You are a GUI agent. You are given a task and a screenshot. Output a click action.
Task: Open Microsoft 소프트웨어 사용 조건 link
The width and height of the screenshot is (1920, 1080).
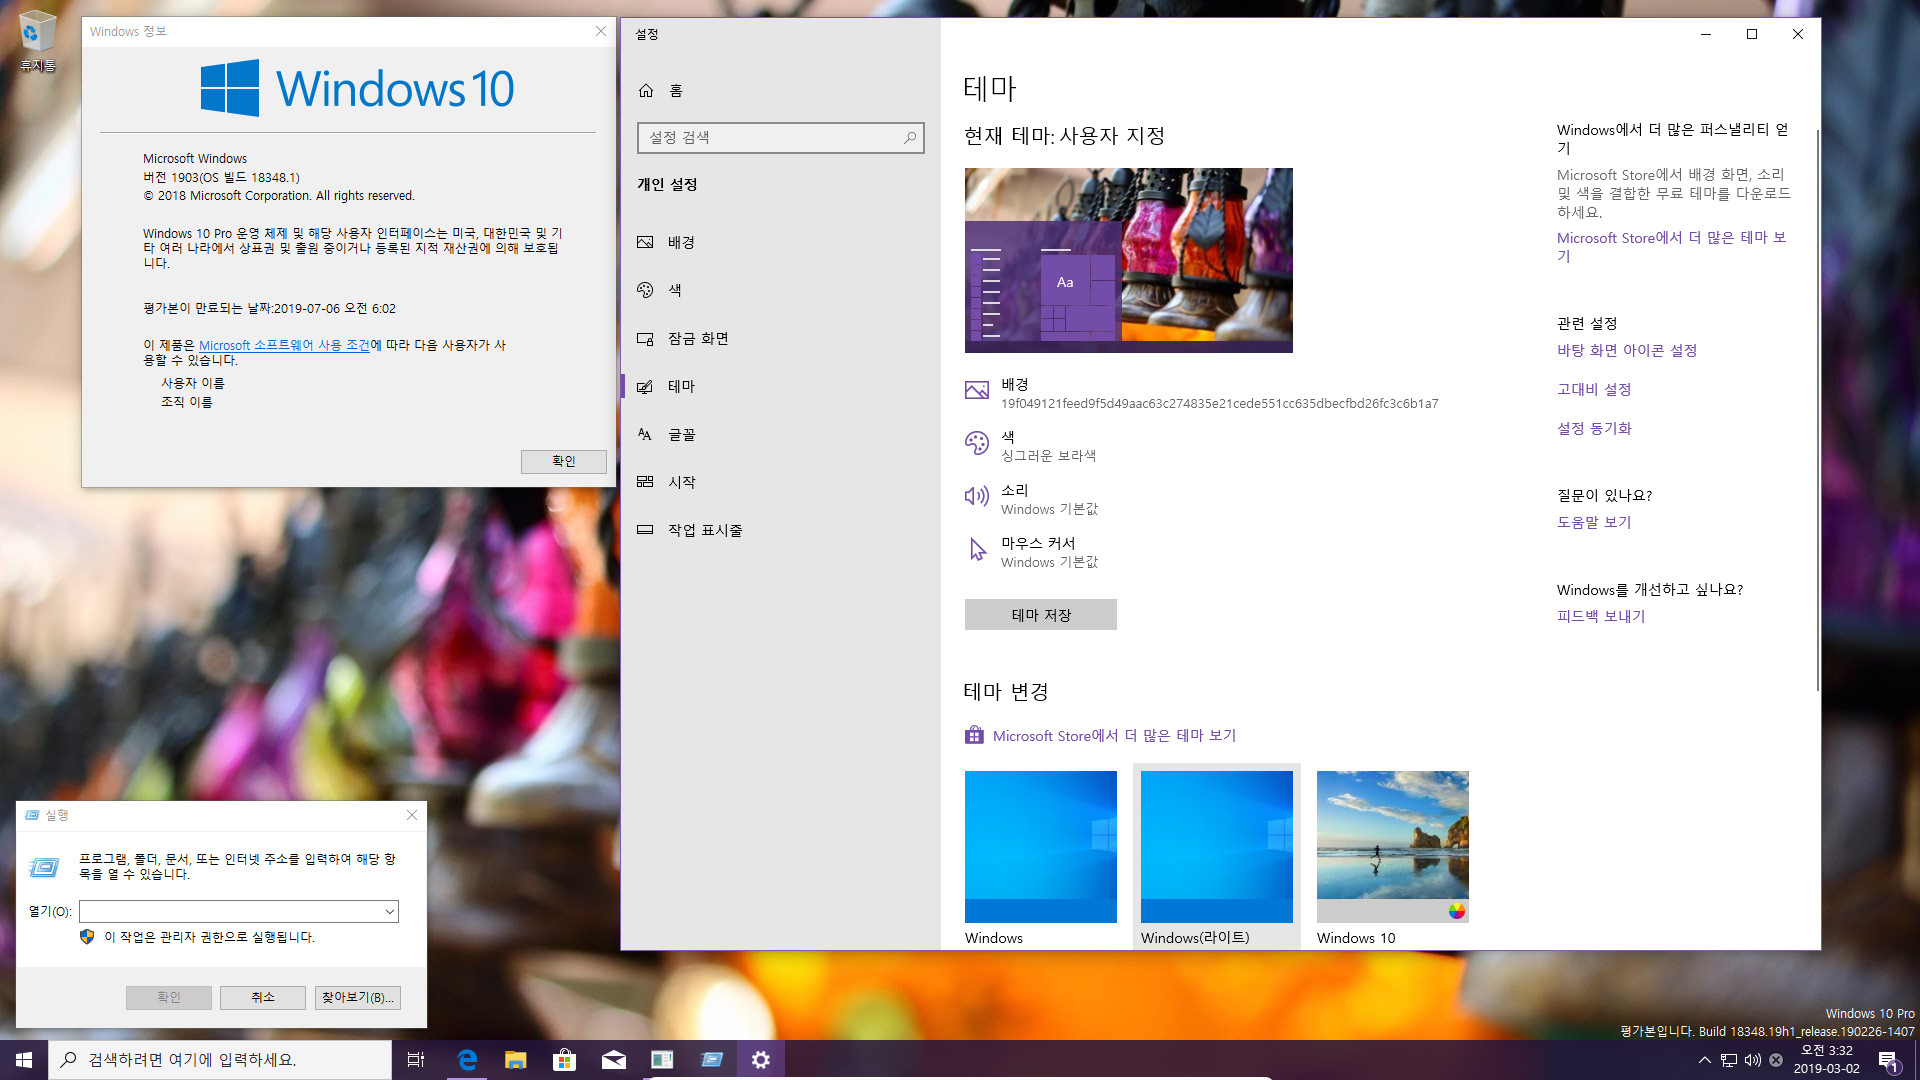pyautogui.click(x=284, y=345)
